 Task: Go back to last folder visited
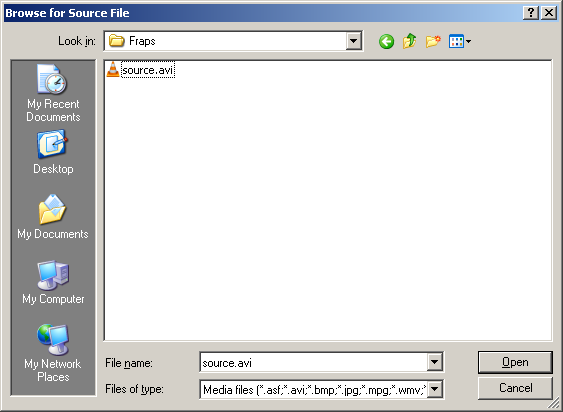[386, 42]
